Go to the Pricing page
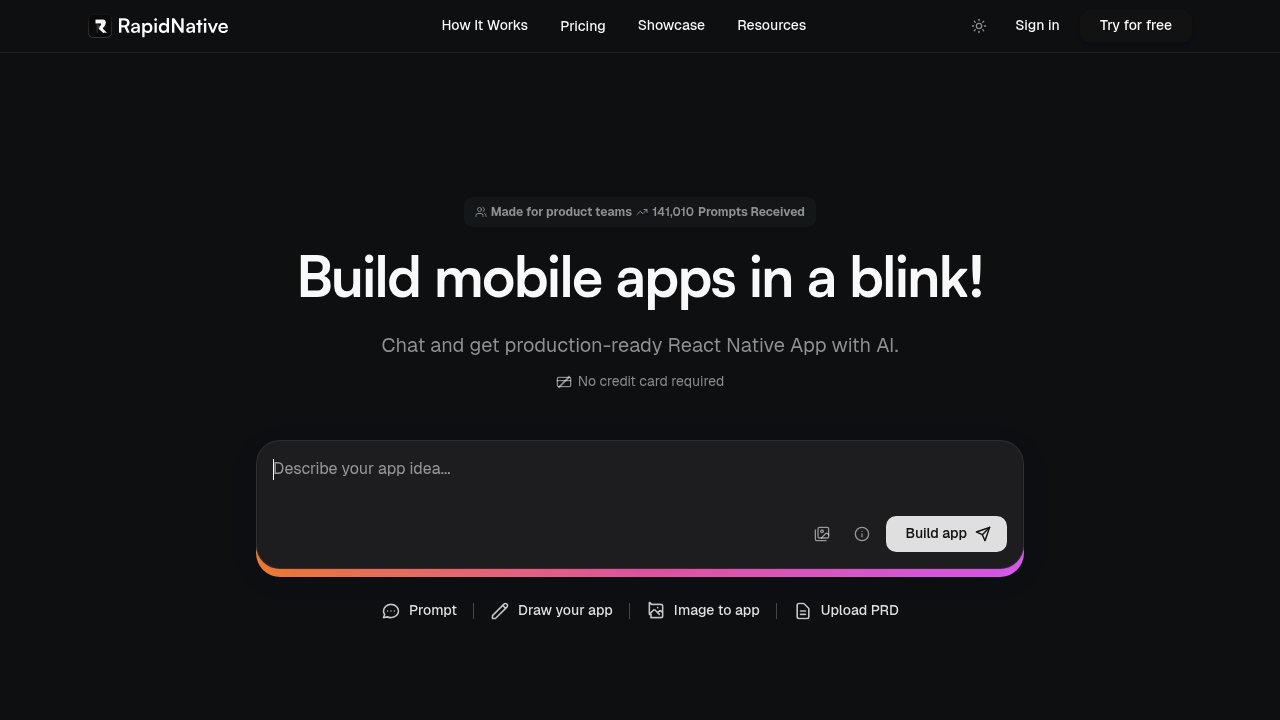Image resolution: width=1280 pixels, height=720 pixels. pos(582,25)
